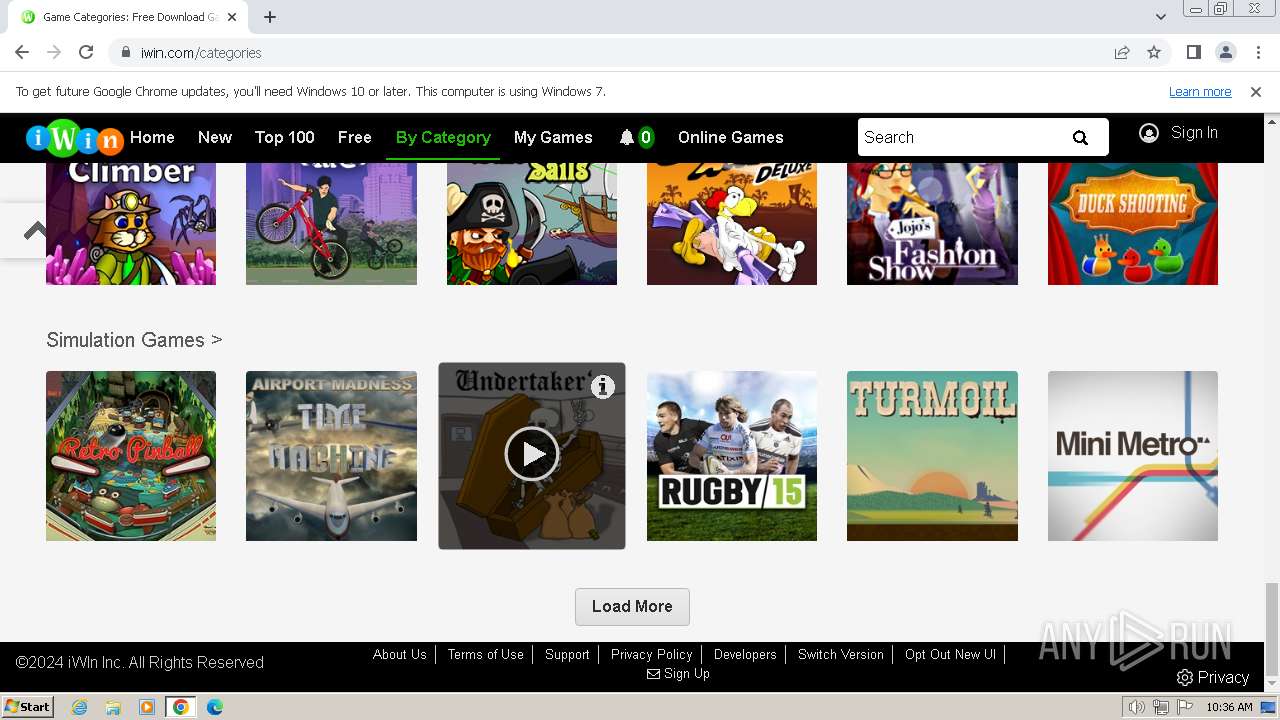Open the BMX bike game thumbnail
1280x720 pixels.
pyautogui.click(x=331, y=224)
